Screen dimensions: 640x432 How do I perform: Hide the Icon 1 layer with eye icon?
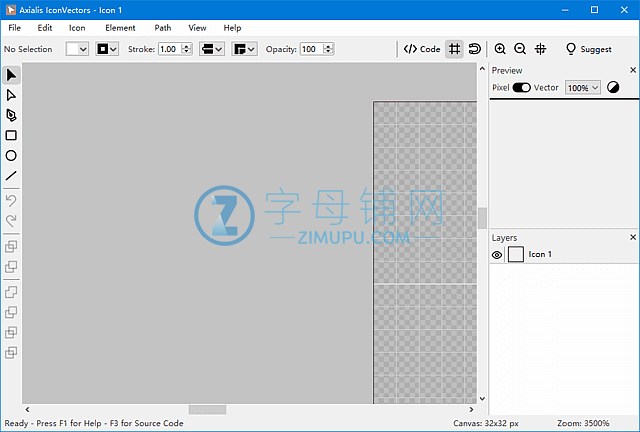[x=497, y=255]
